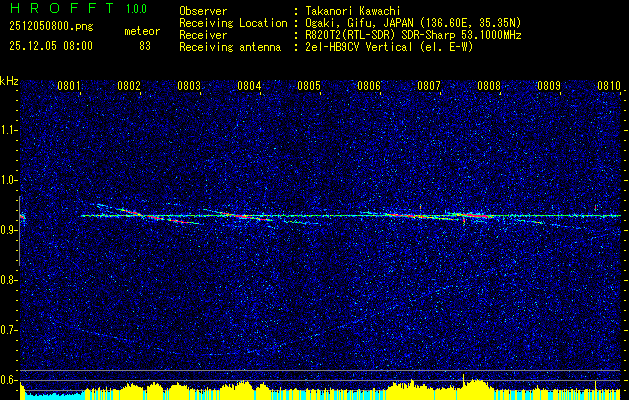Click the Receiving antenna field label

point(230,47)
